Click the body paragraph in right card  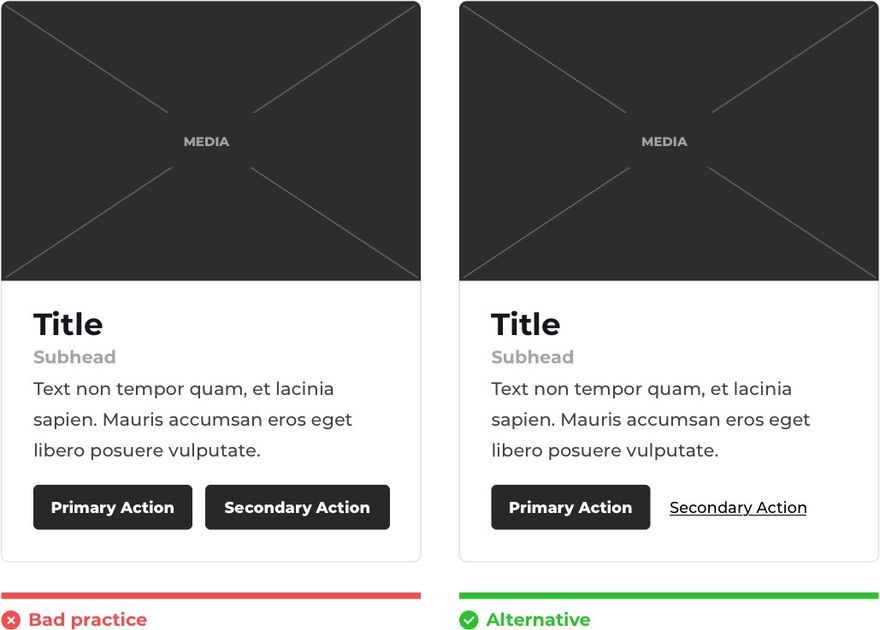pyautogui.click(x=650, y=420)
